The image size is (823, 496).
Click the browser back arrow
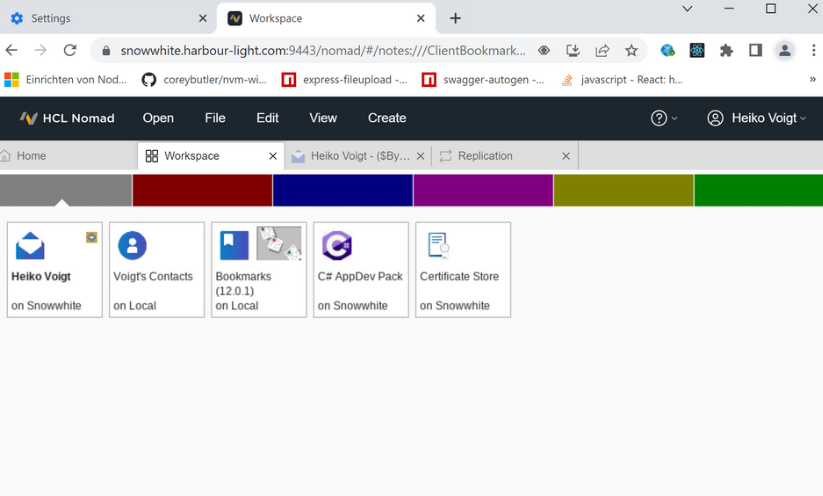pyautogui.click(x=12, y=50)
